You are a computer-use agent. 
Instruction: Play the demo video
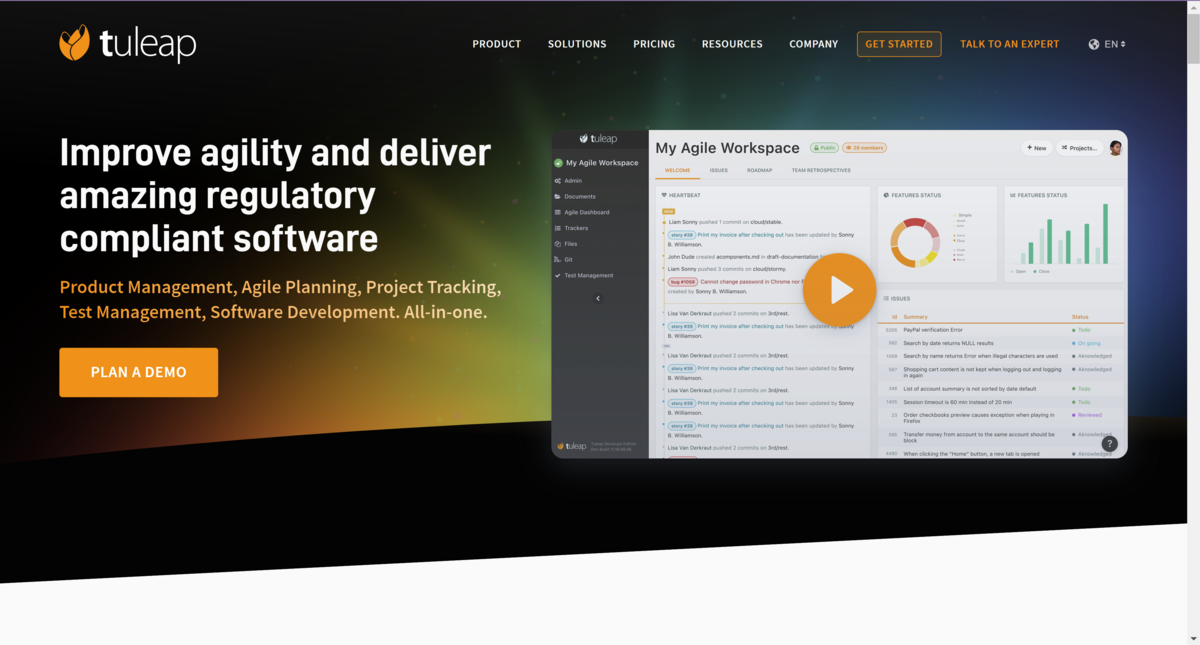tap(840, 290)
